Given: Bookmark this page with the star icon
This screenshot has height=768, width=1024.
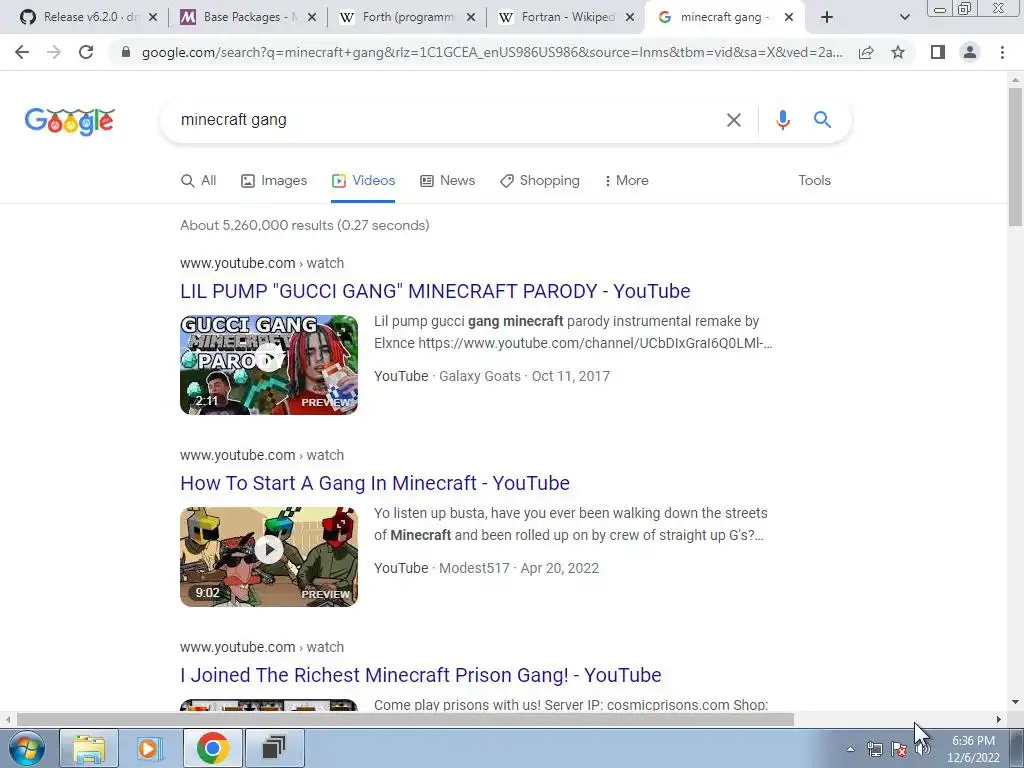Looking at the screenshot, I should (898, 52).
